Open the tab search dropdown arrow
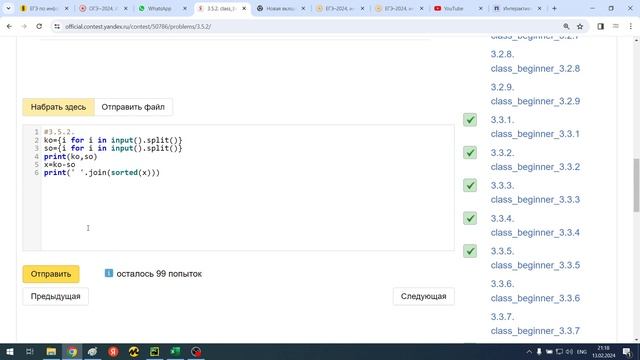640x360 pixels. (8, 8)
